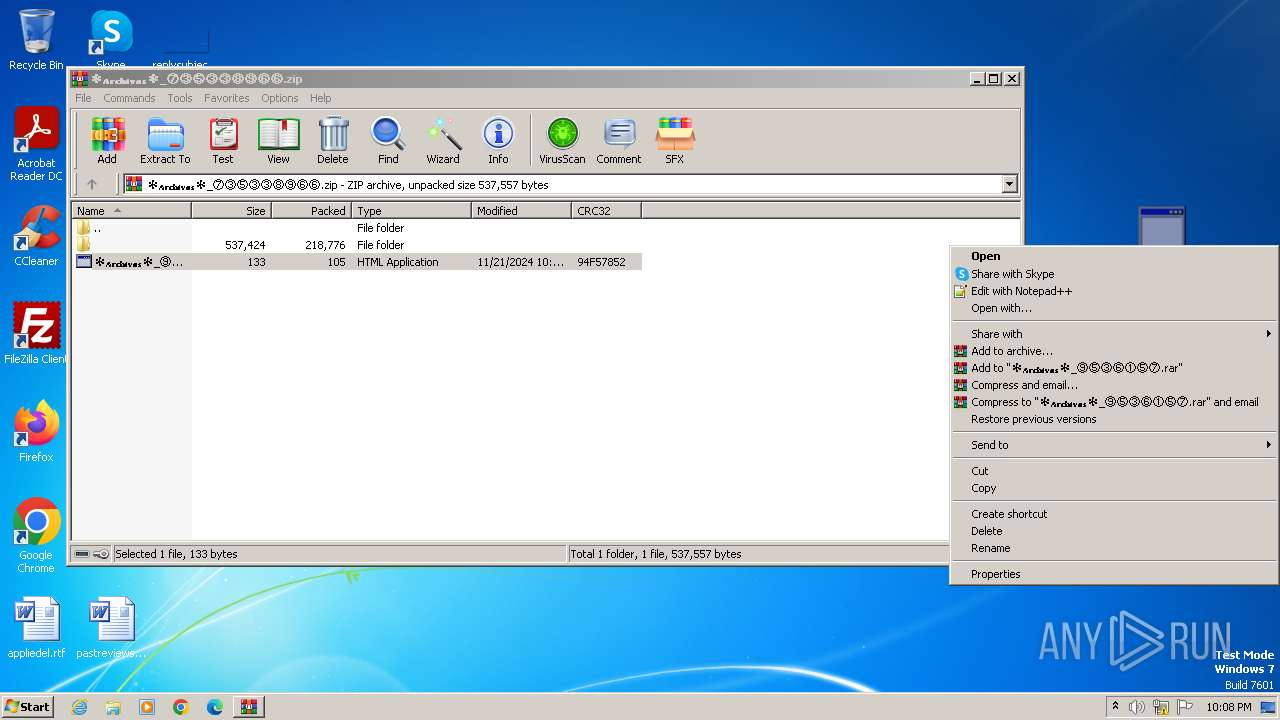1280x720 pixels.
Task: Click the SFX toolbar icon
Action: click(675, 140)
